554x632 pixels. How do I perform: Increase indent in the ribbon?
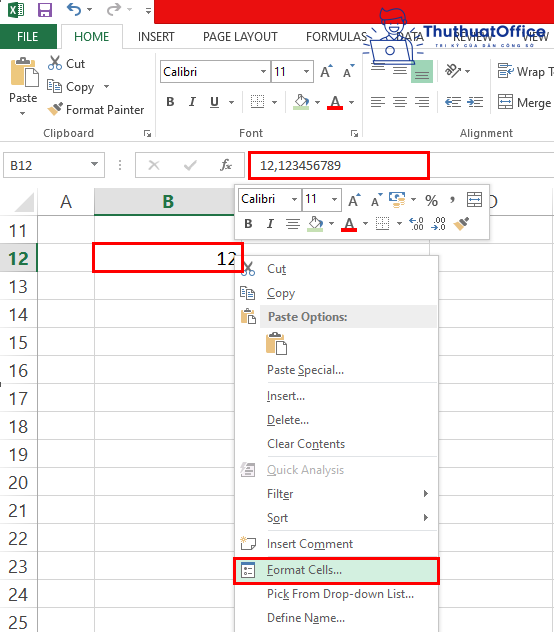[x=475, y=102]
